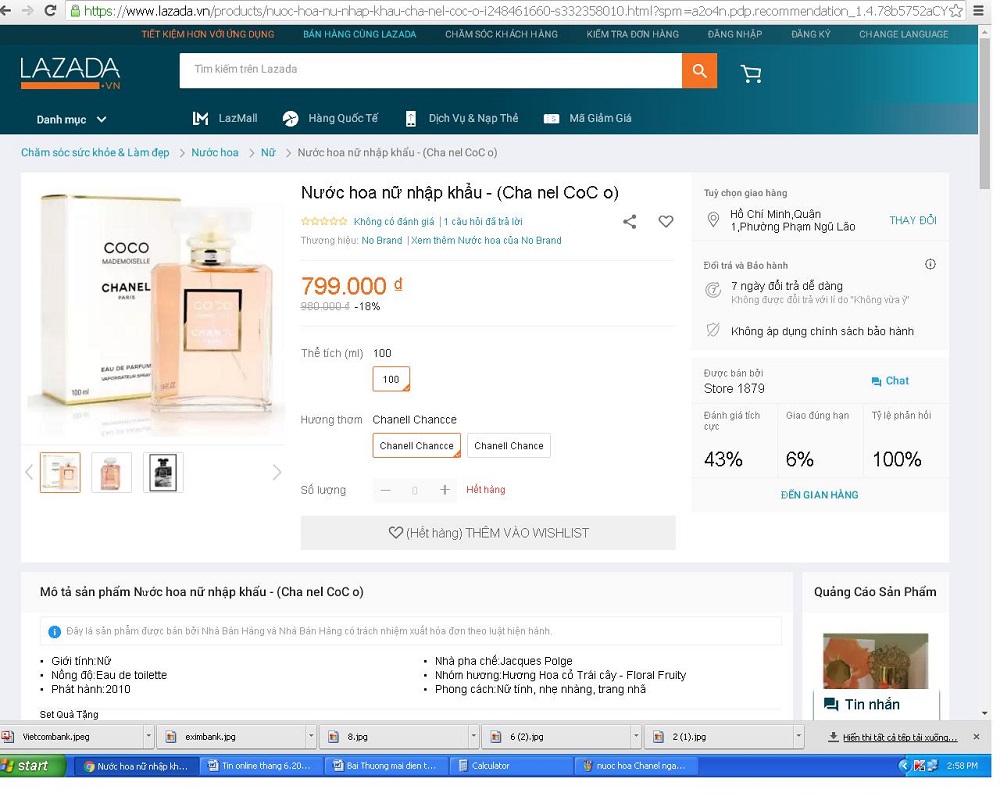Click Chăm sóc sức khỏe & Làm đẹp breadcrumb

click(95, 152)
